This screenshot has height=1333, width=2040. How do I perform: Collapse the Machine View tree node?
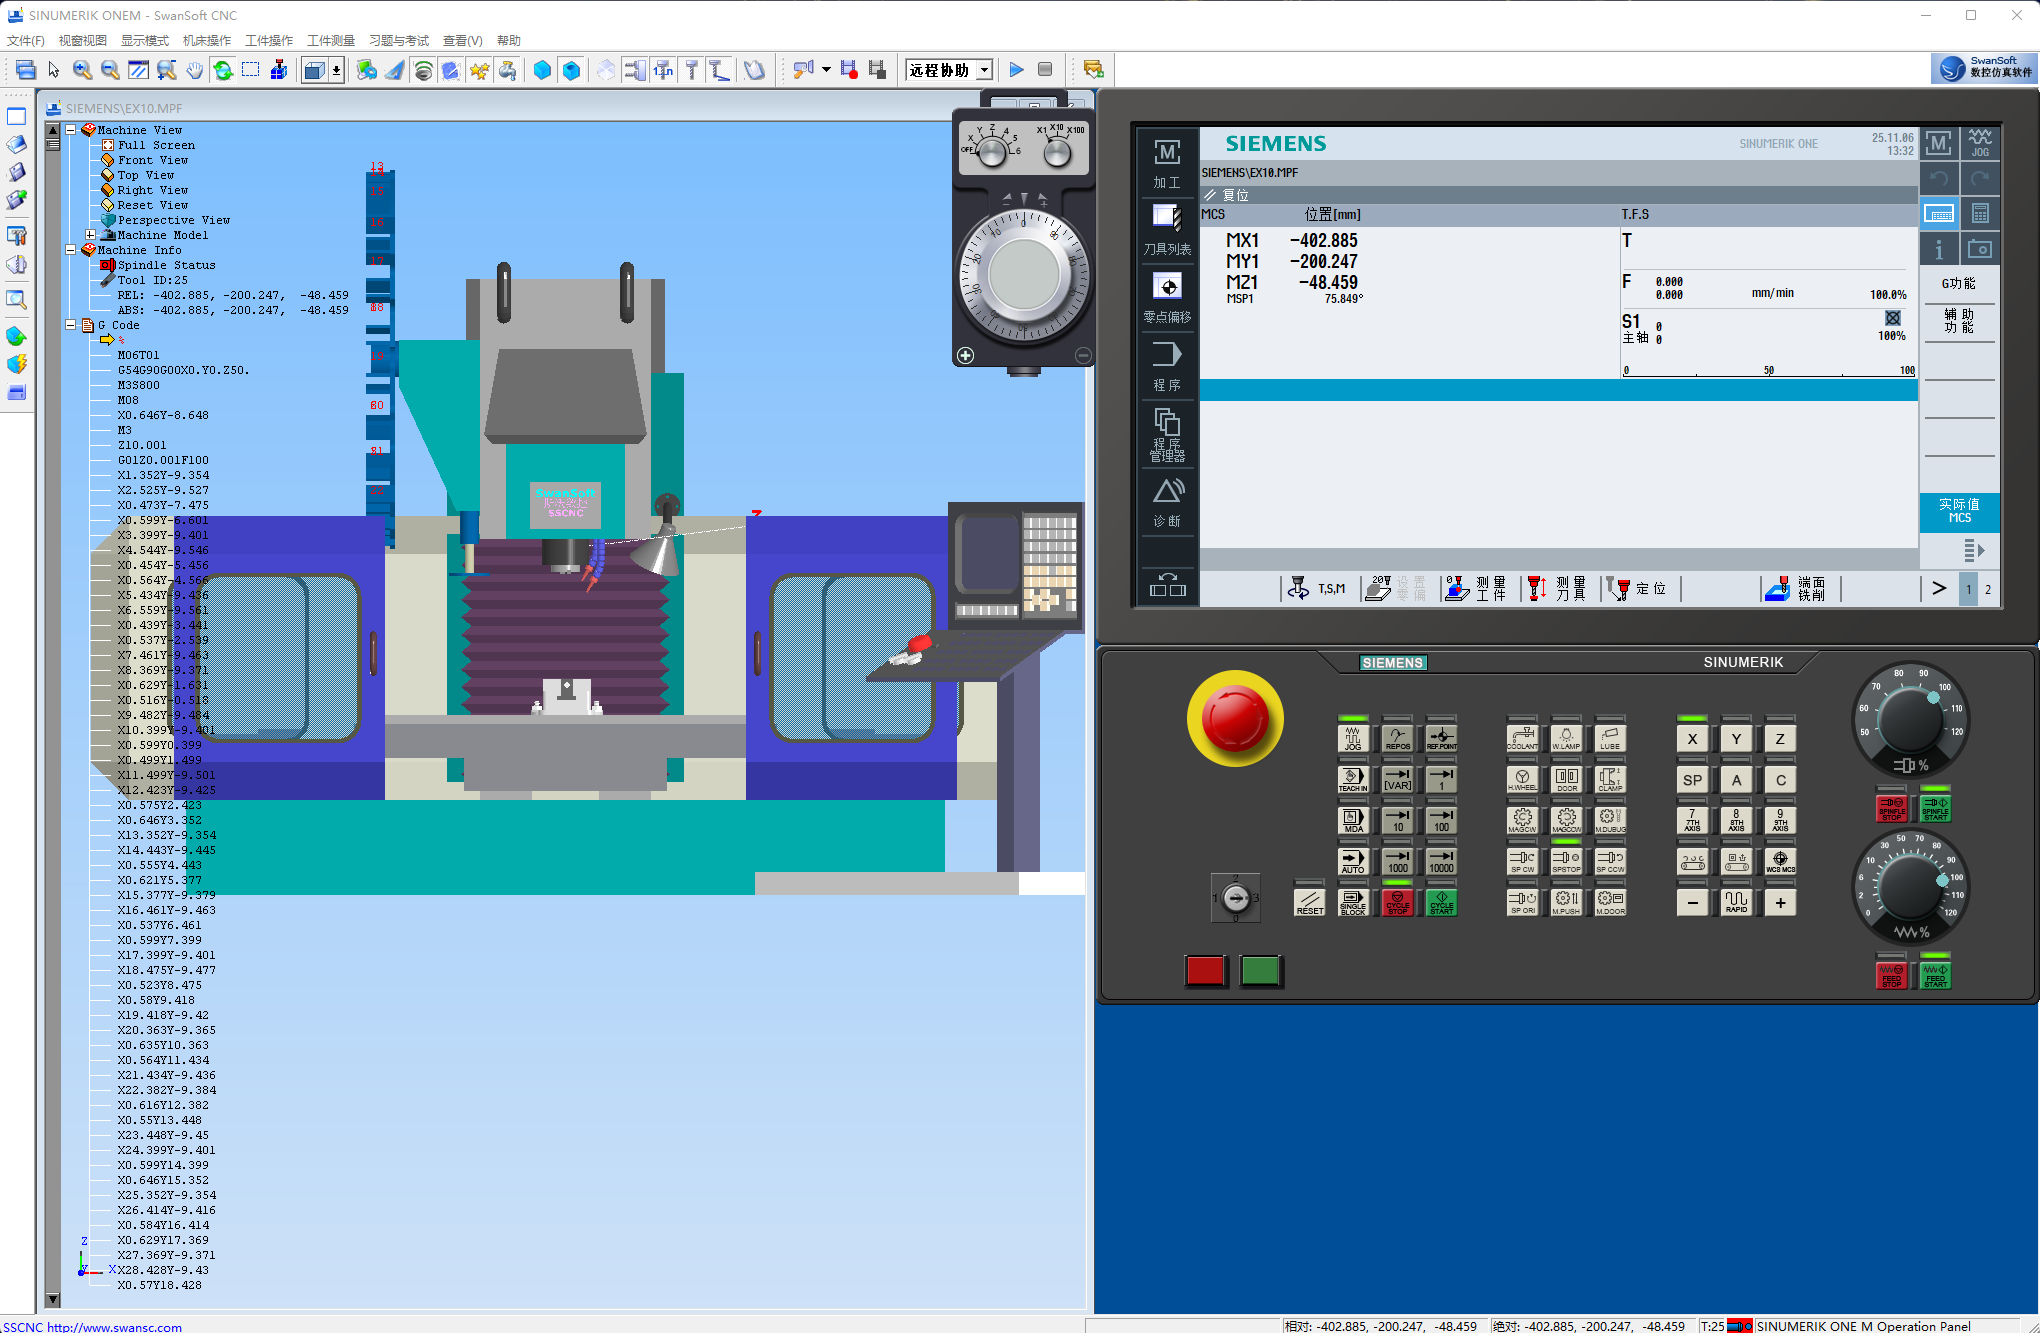71,130
